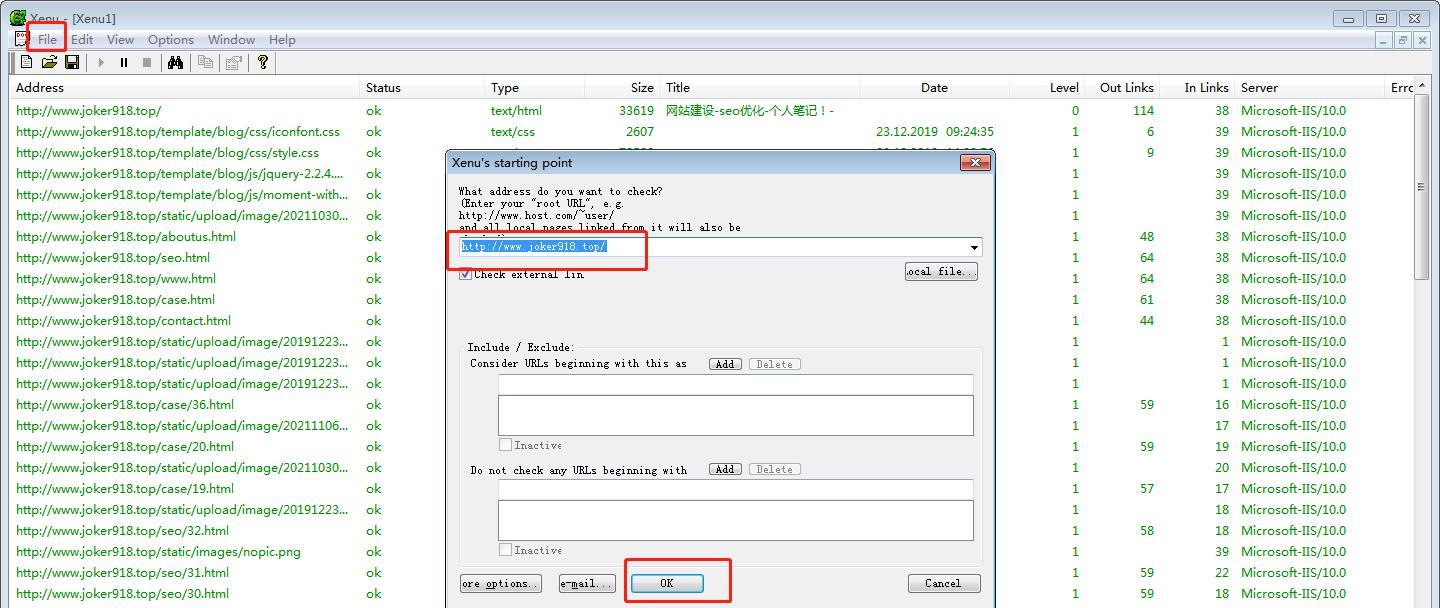Sort by the Level column header
This screenshot has width=1440, height=608.
tap(1047, 88)
